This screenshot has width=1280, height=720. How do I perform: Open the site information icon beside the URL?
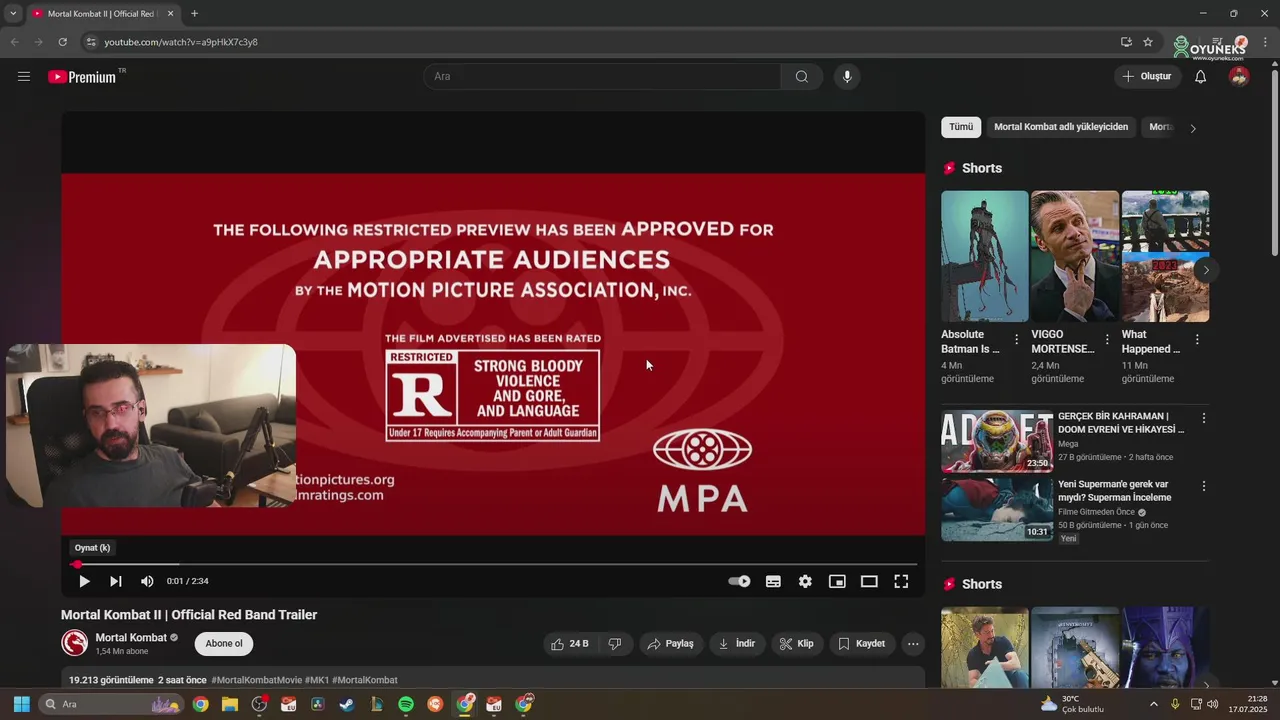click(x=90, y=42)
